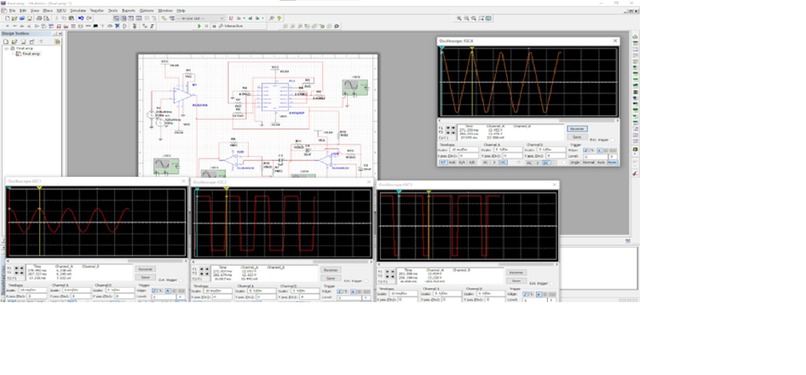Viewport: 806px width, 375px height.
Task: Click horizontal scrollbar under XSC4 waveform display
Action: click(528, 120)
